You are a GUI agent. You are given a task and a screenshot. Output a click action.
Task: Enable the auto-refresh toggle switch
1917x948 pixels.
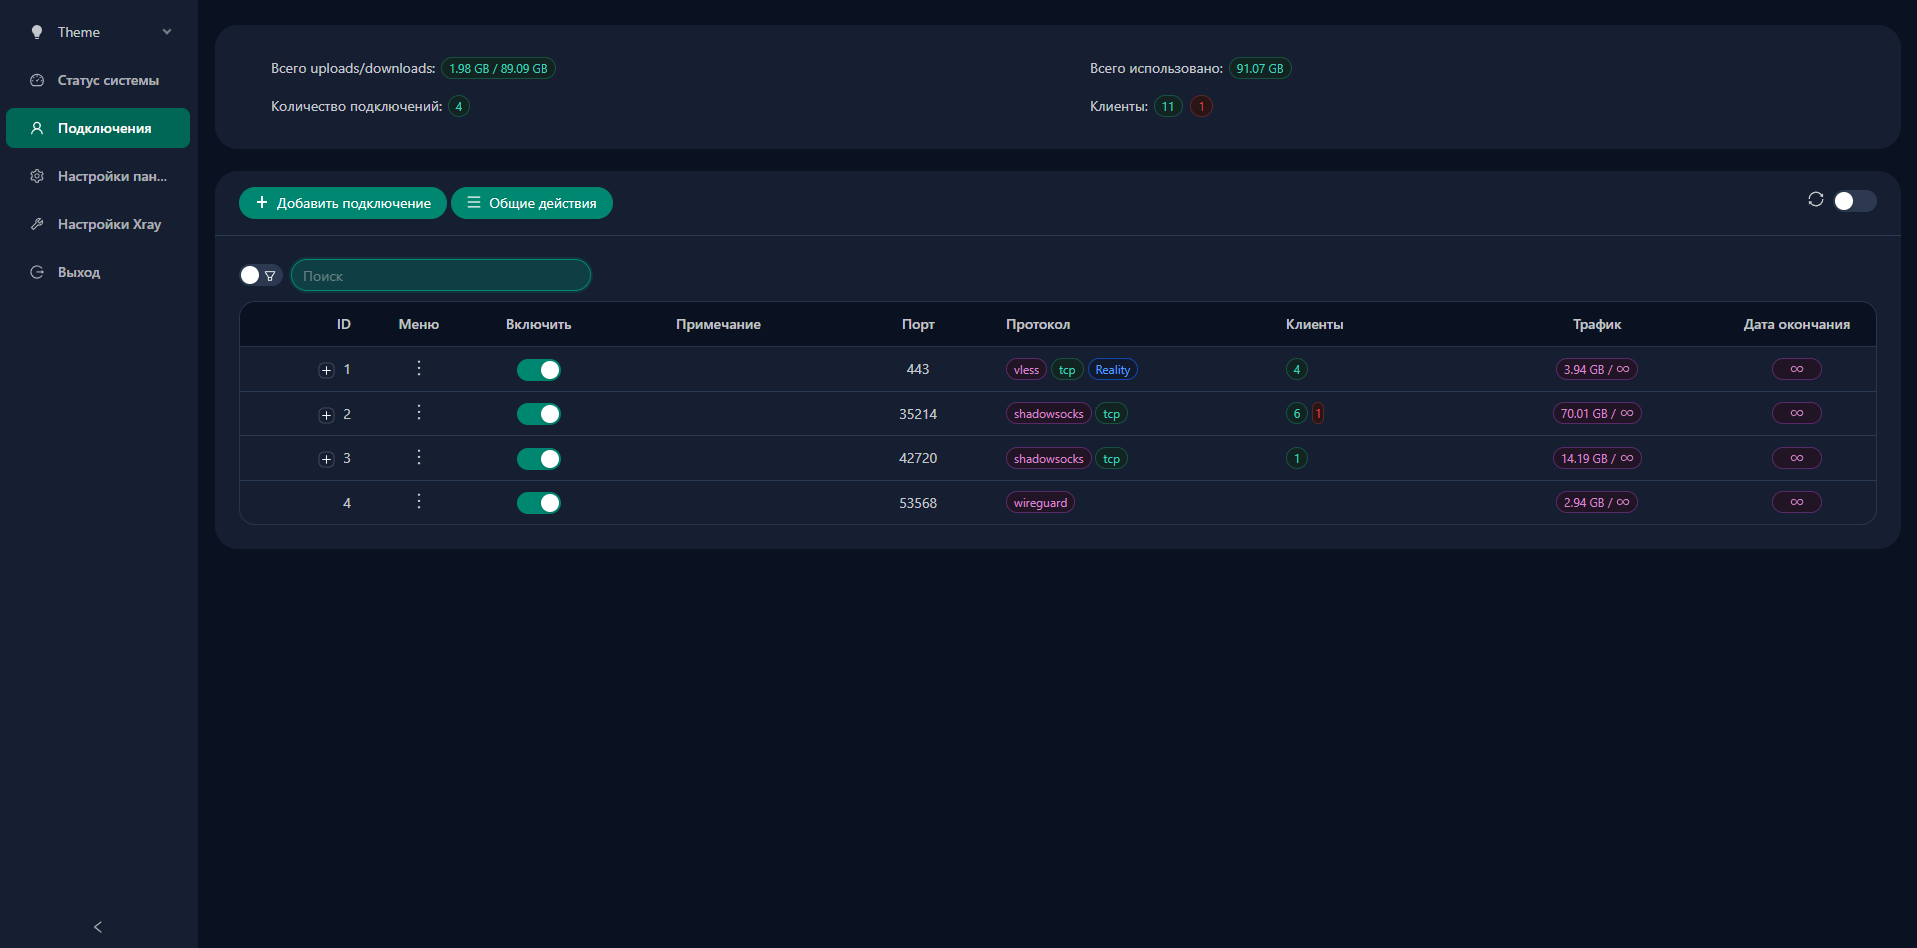[1854, 201]
